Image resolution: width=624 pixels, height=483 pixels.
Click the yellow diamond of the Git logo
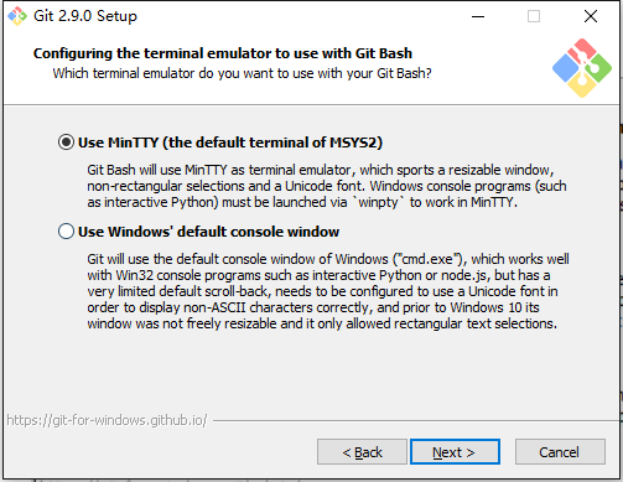pyautogui.click(x=582, y=85)
